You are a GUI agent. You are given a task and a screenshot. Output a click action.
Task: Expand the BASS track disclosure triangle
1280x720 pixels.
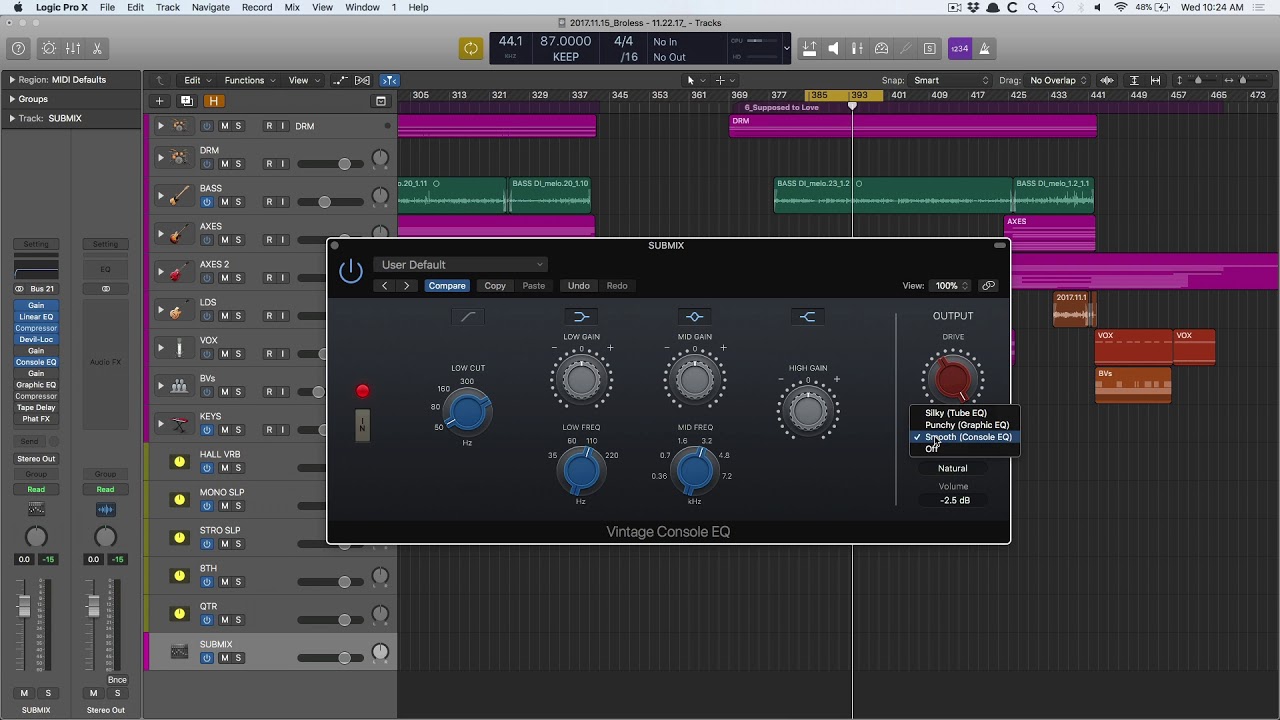point(160,196)
